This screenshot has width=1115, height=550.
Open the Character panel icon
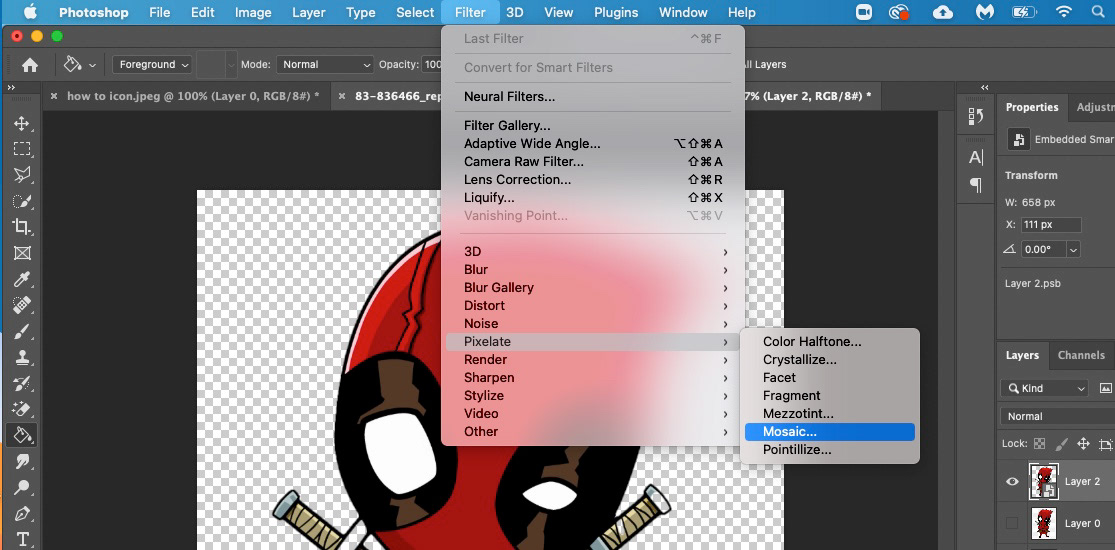tap(976, 158)
